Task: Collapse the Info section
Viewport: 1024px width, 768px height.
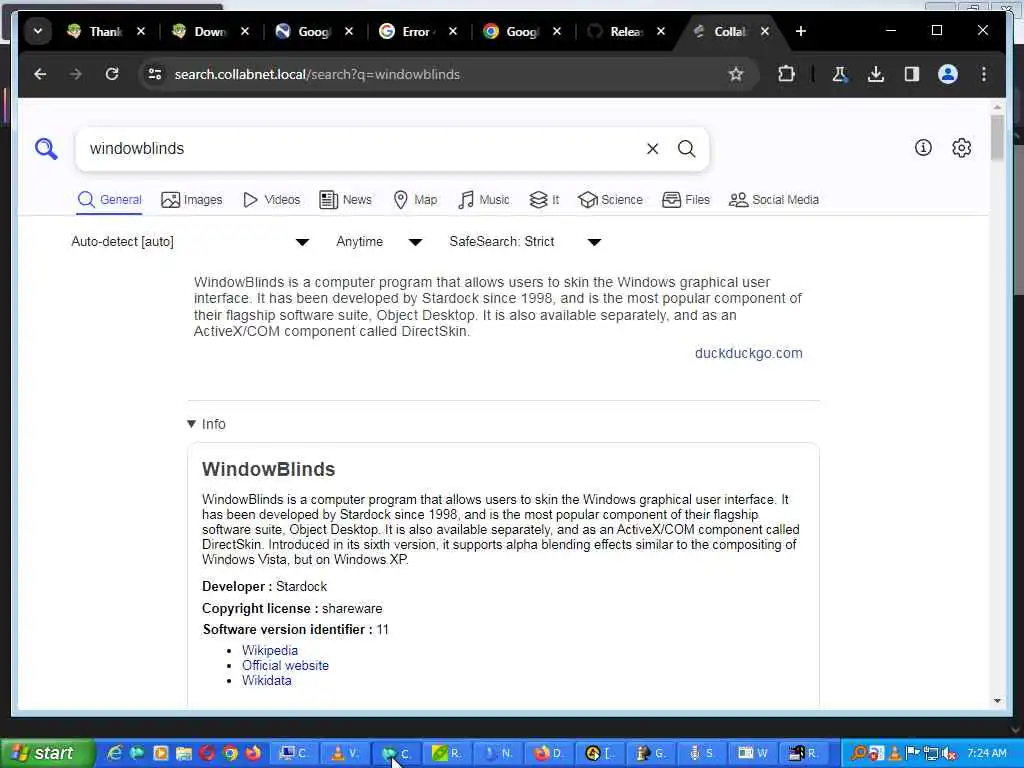Action: [x=206, y=424]
